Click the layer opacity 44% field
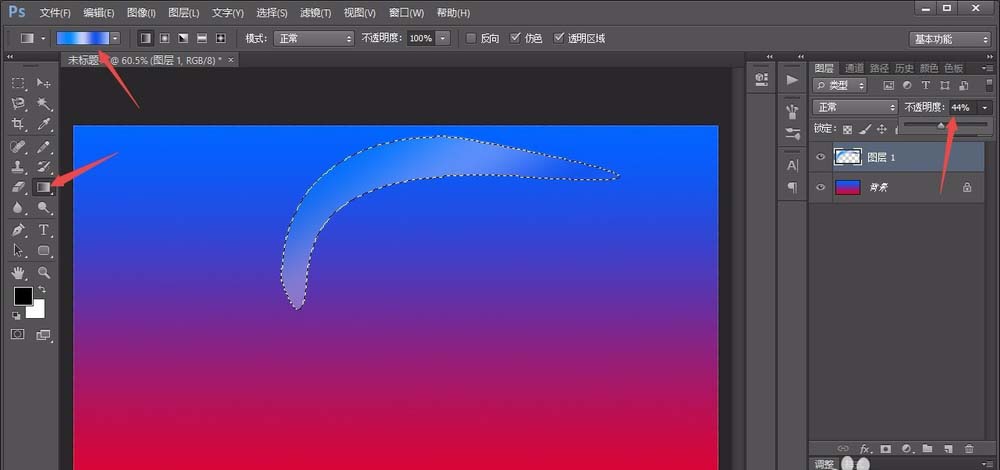Image resolution: width=1000 pixels, height=470 pixels. click(961, 107)
